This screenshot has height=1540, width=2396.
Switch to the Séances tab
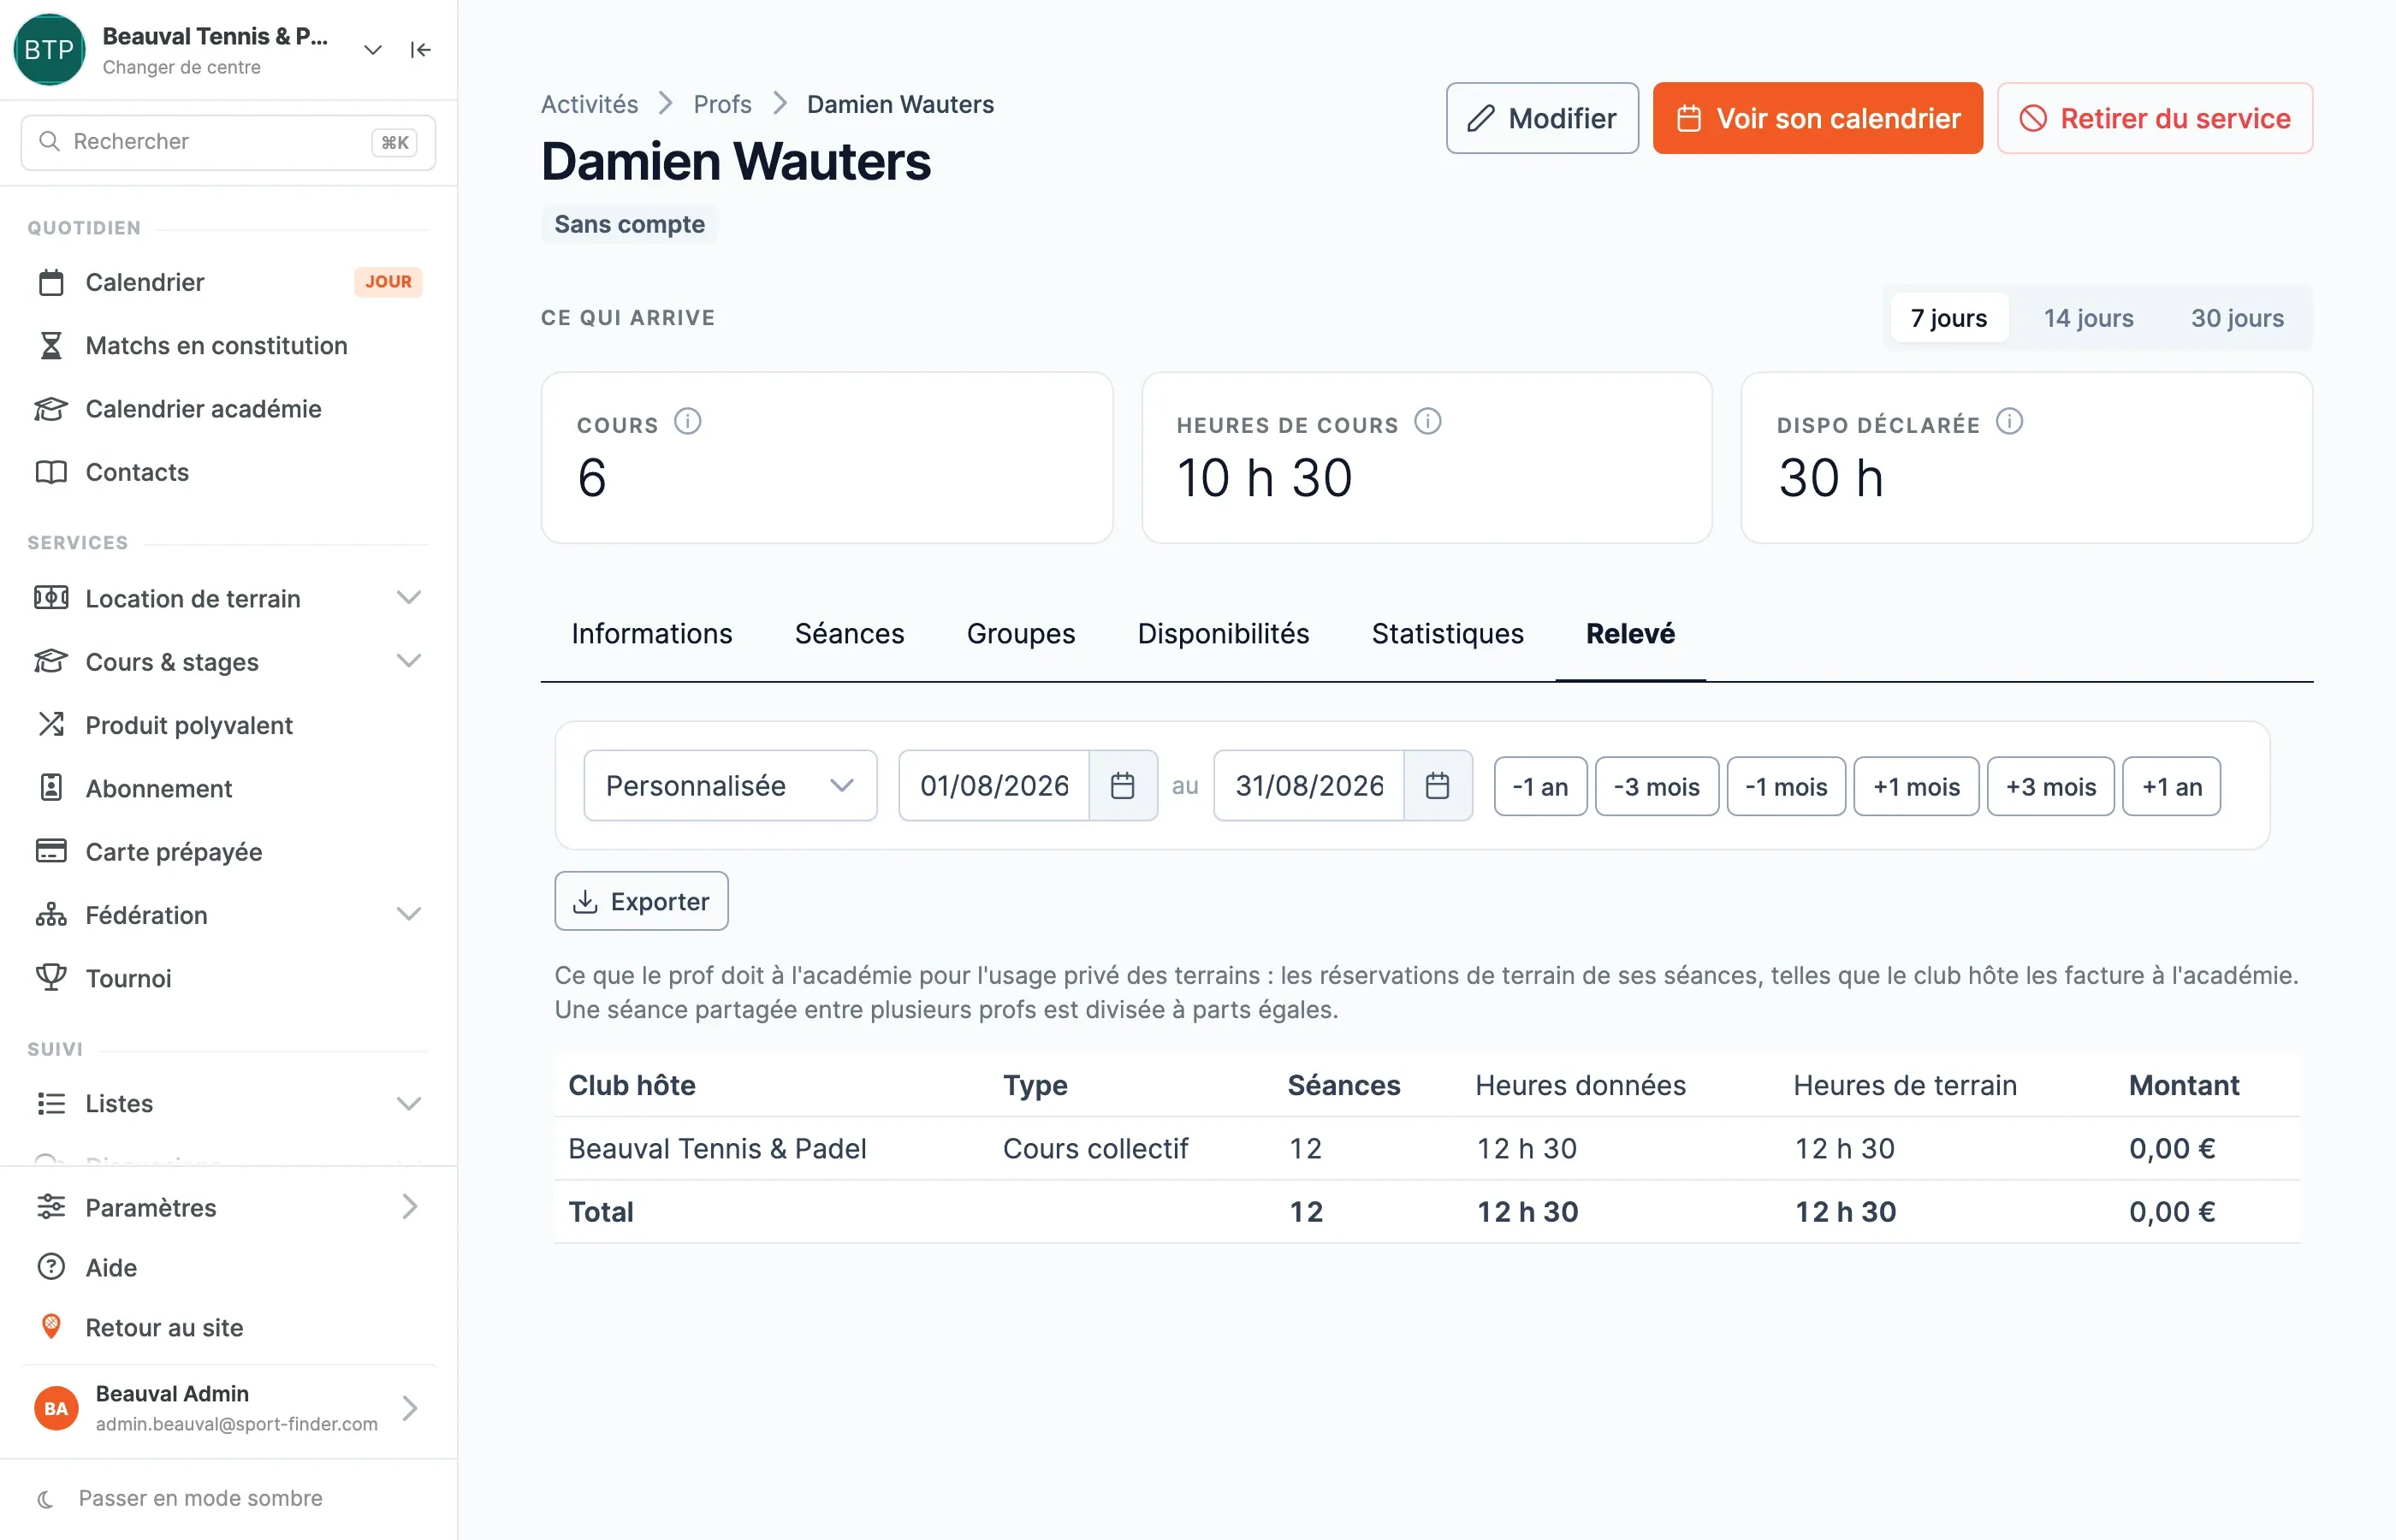(x=849, y=634)
